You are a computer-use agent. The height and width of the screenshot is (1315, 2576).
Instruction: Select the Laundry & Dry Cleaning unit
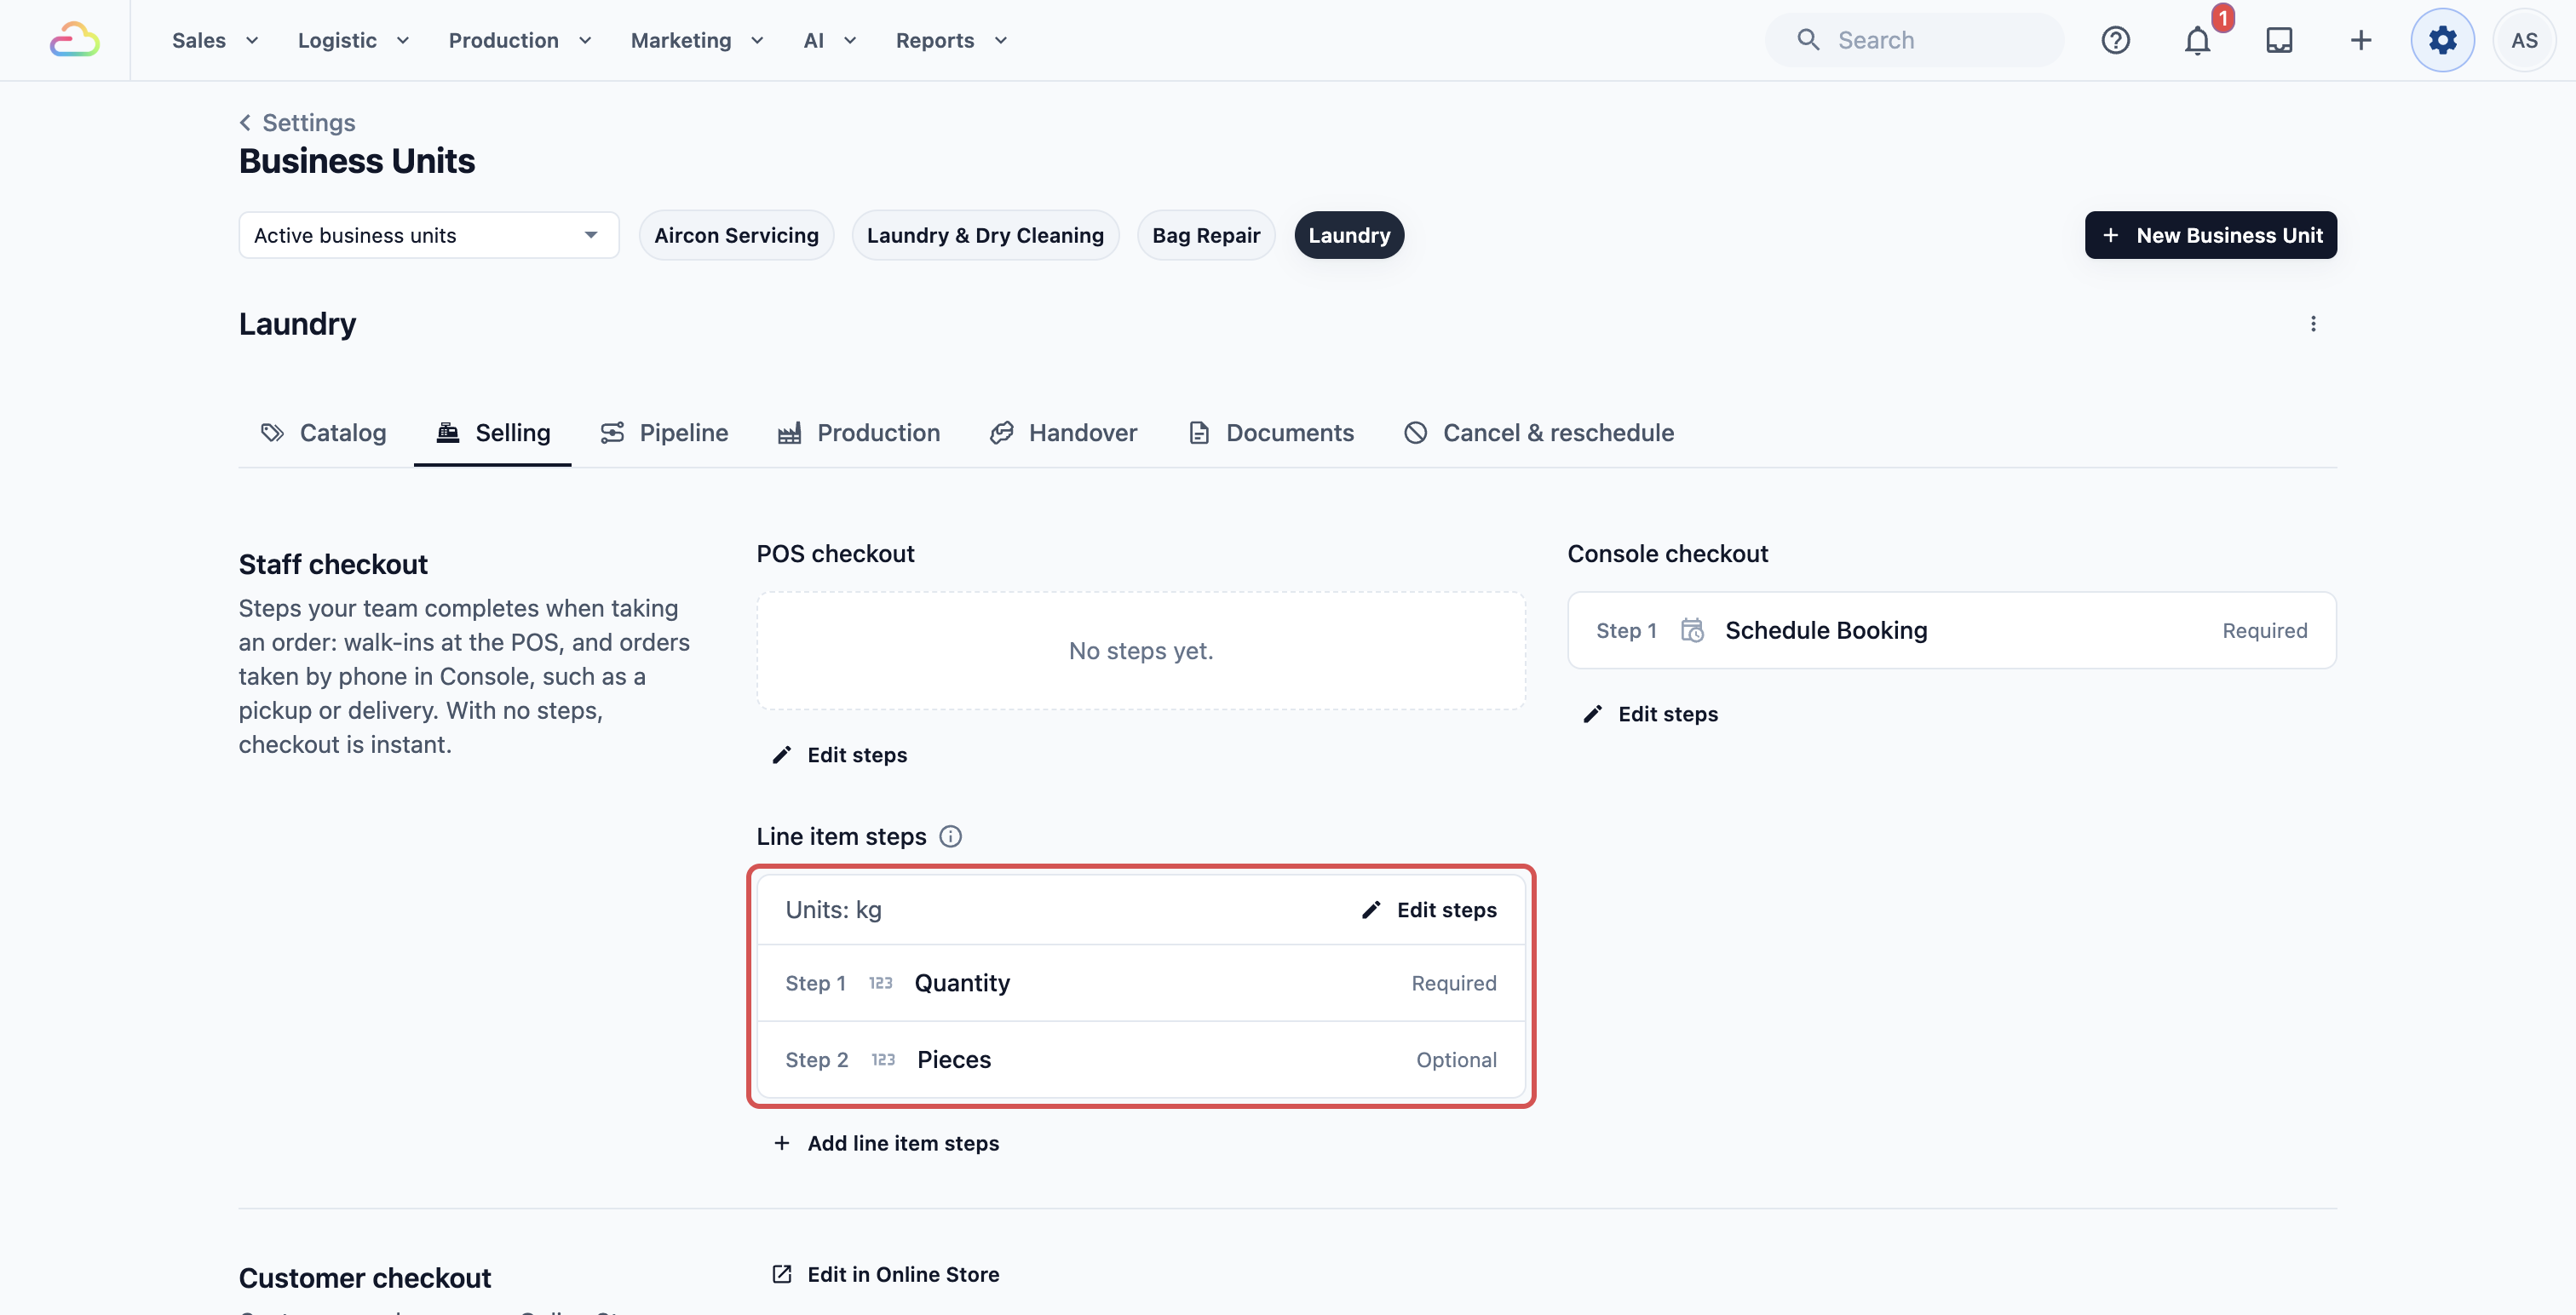pyautogui.click(x=985, y=235)
